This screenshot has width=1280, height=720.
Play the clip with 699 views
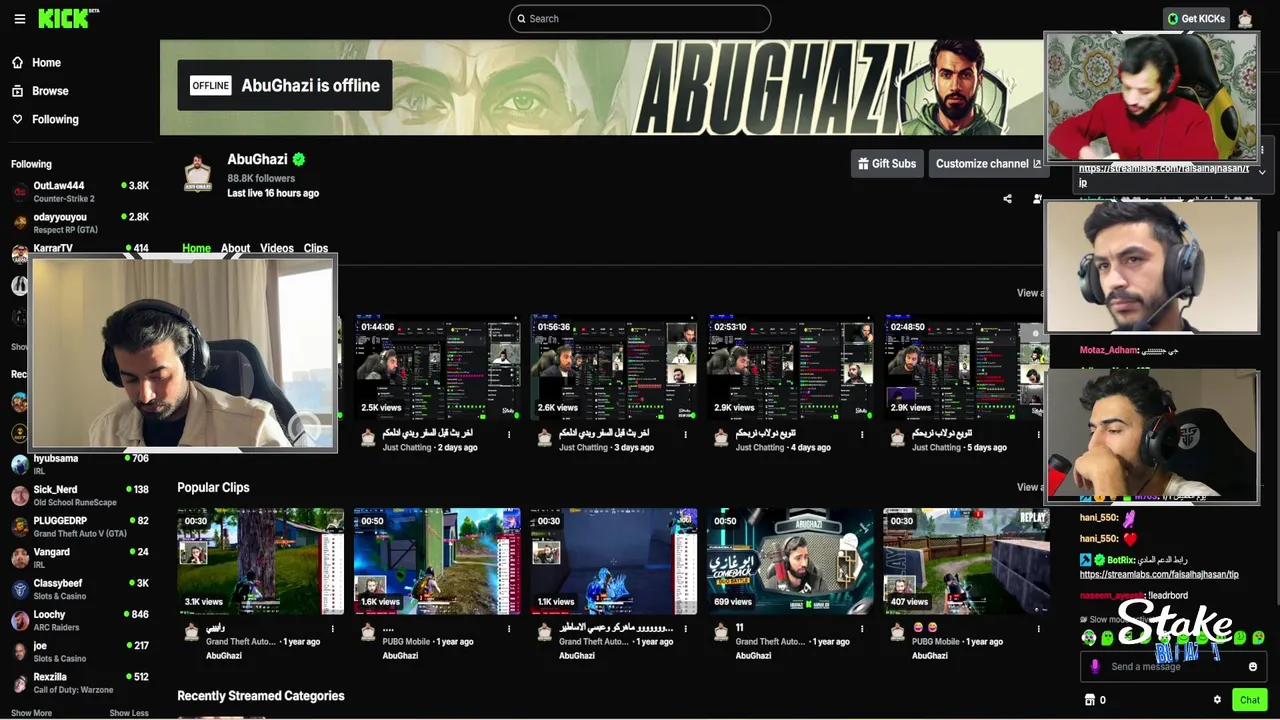tap(790, 561)
